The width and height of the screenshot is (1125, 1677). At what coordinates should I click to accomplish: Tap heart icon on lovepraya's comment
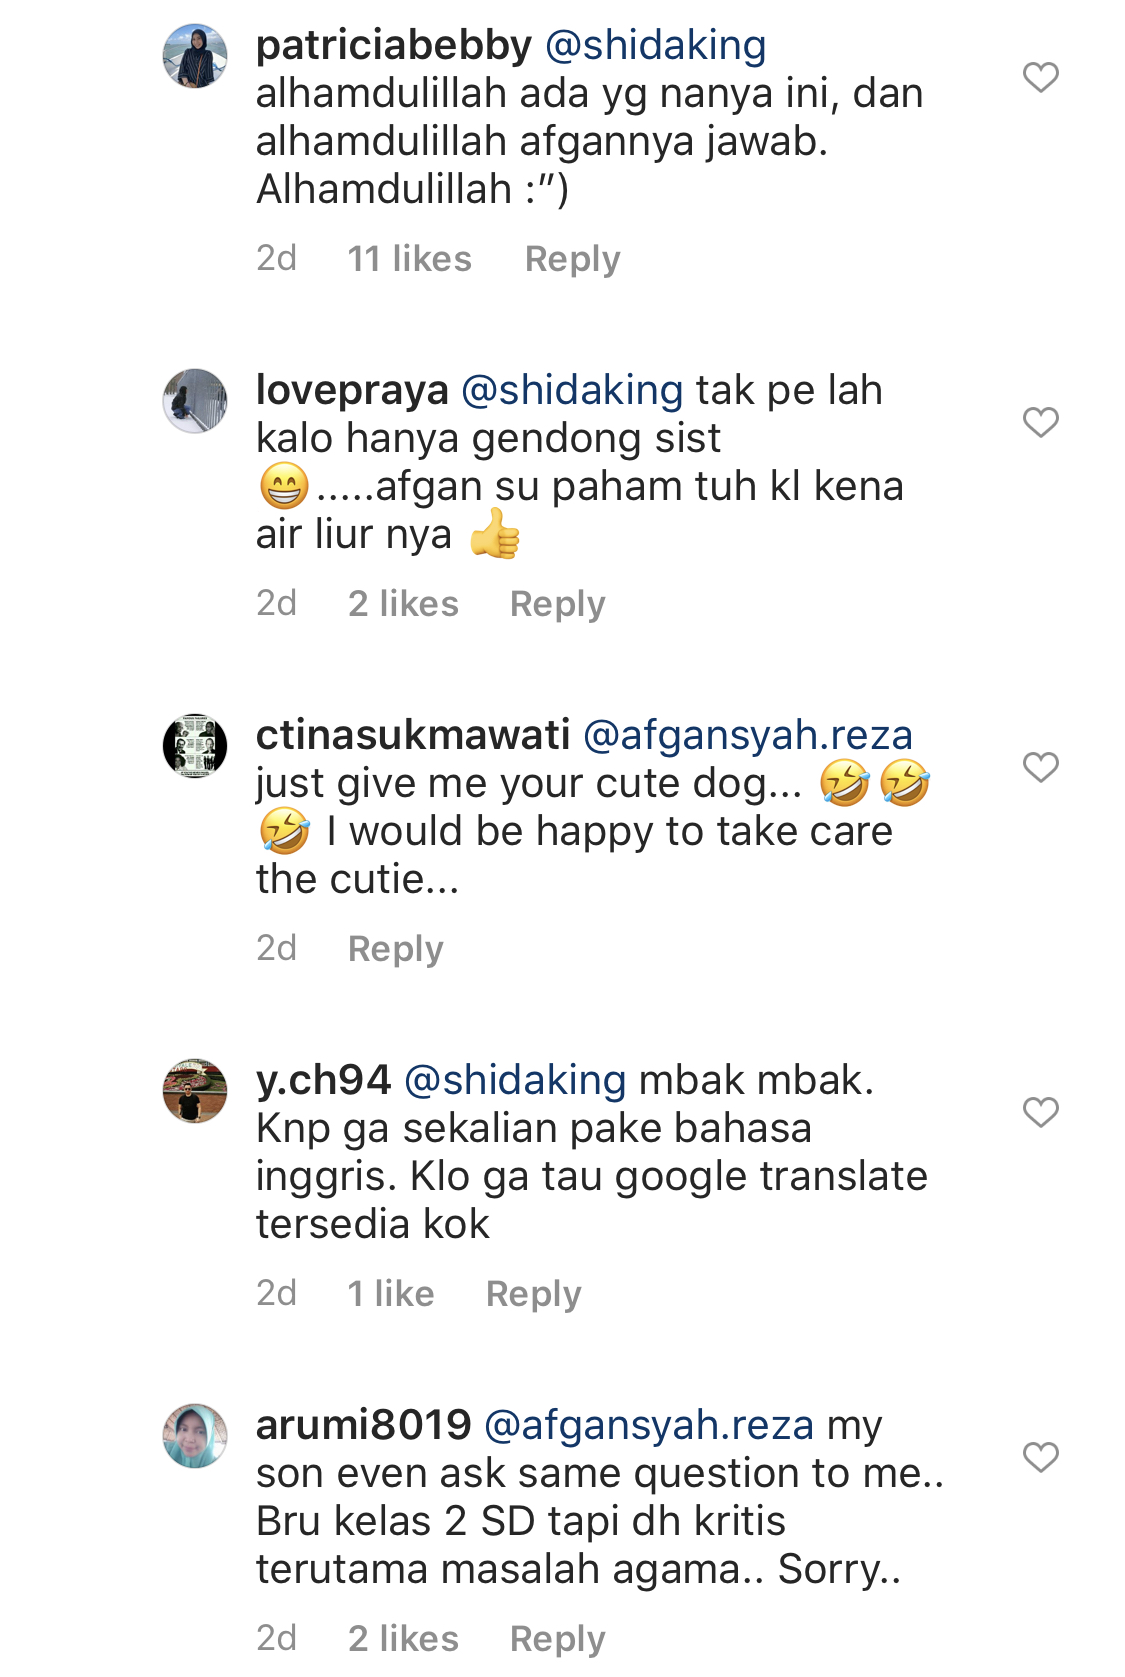(x=1040, y=422)
